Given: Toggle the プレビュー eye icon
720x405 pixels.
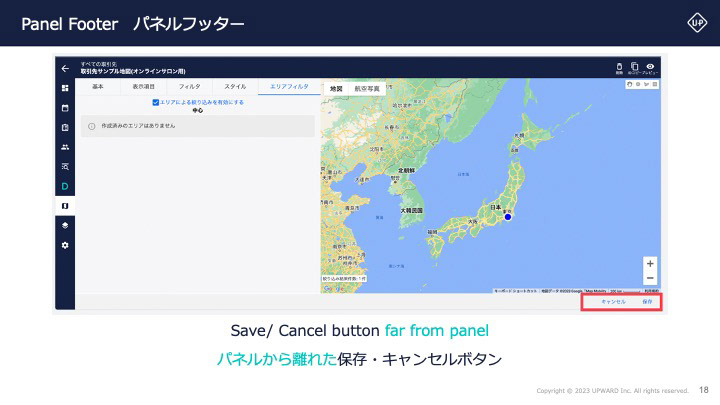Looking at the screenshot, I should click(x=650, y=68).
